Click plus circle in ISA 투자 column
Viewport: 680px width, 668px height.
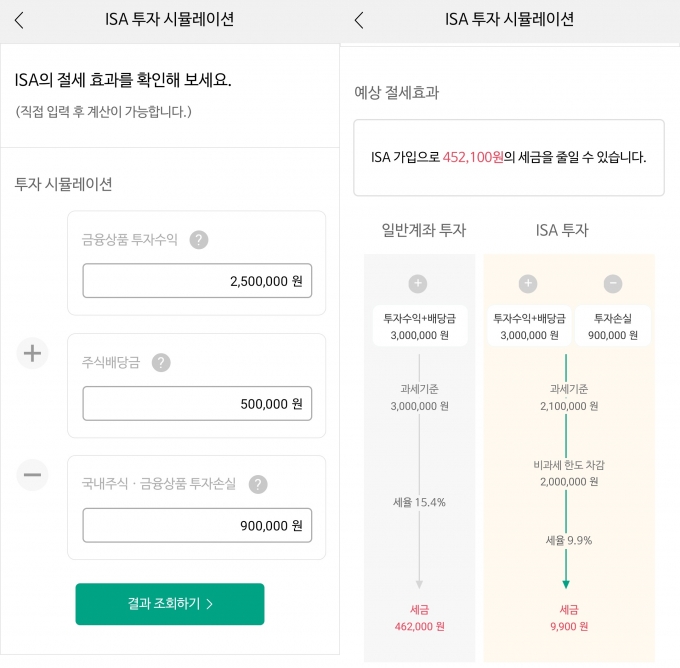(528, 284)
